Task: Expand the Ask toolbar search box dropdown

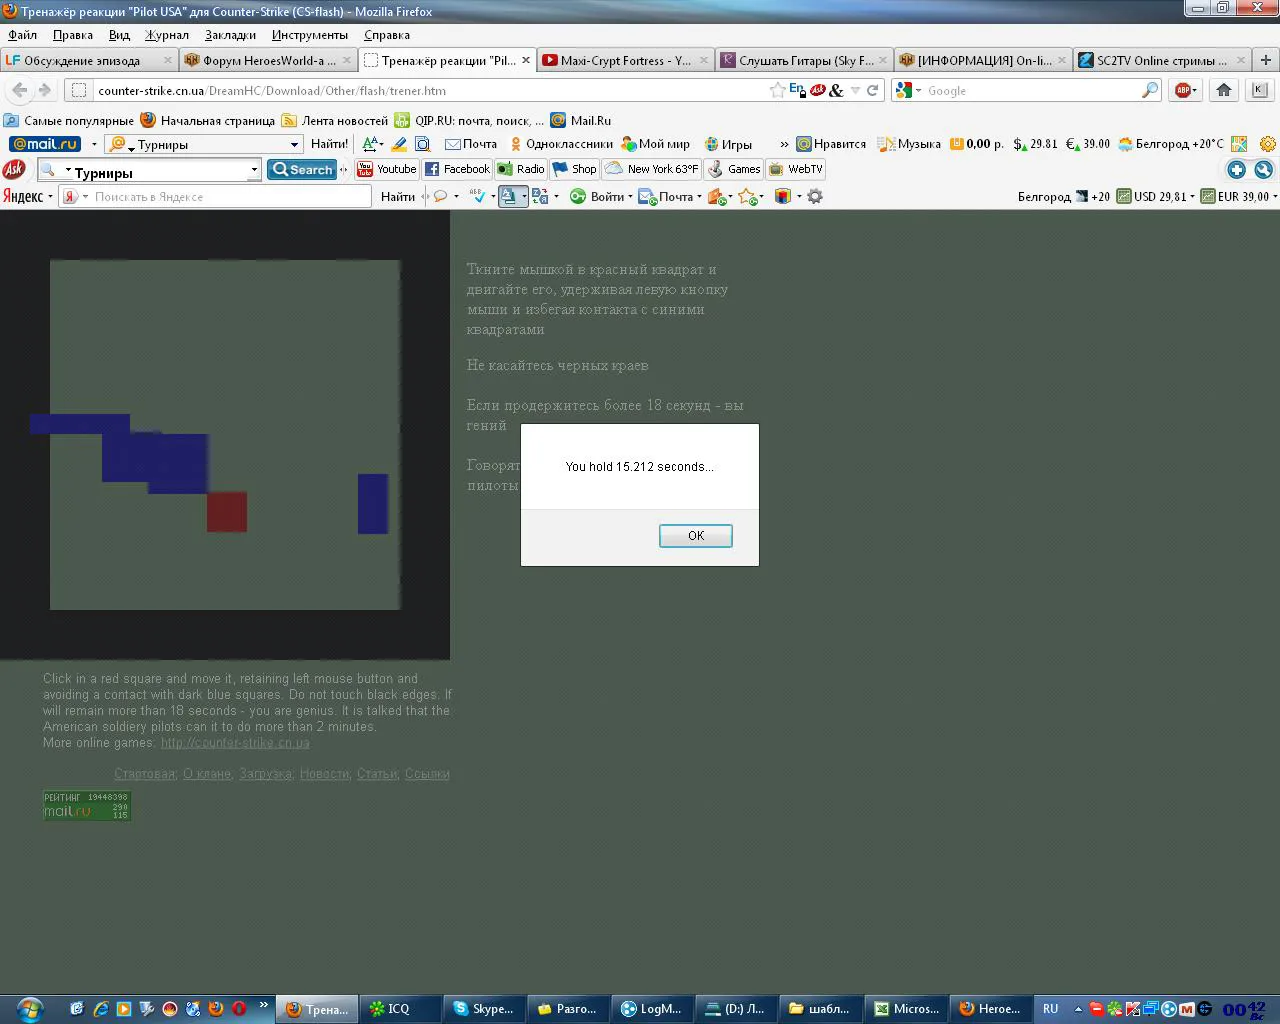Action: click(254, 170)
